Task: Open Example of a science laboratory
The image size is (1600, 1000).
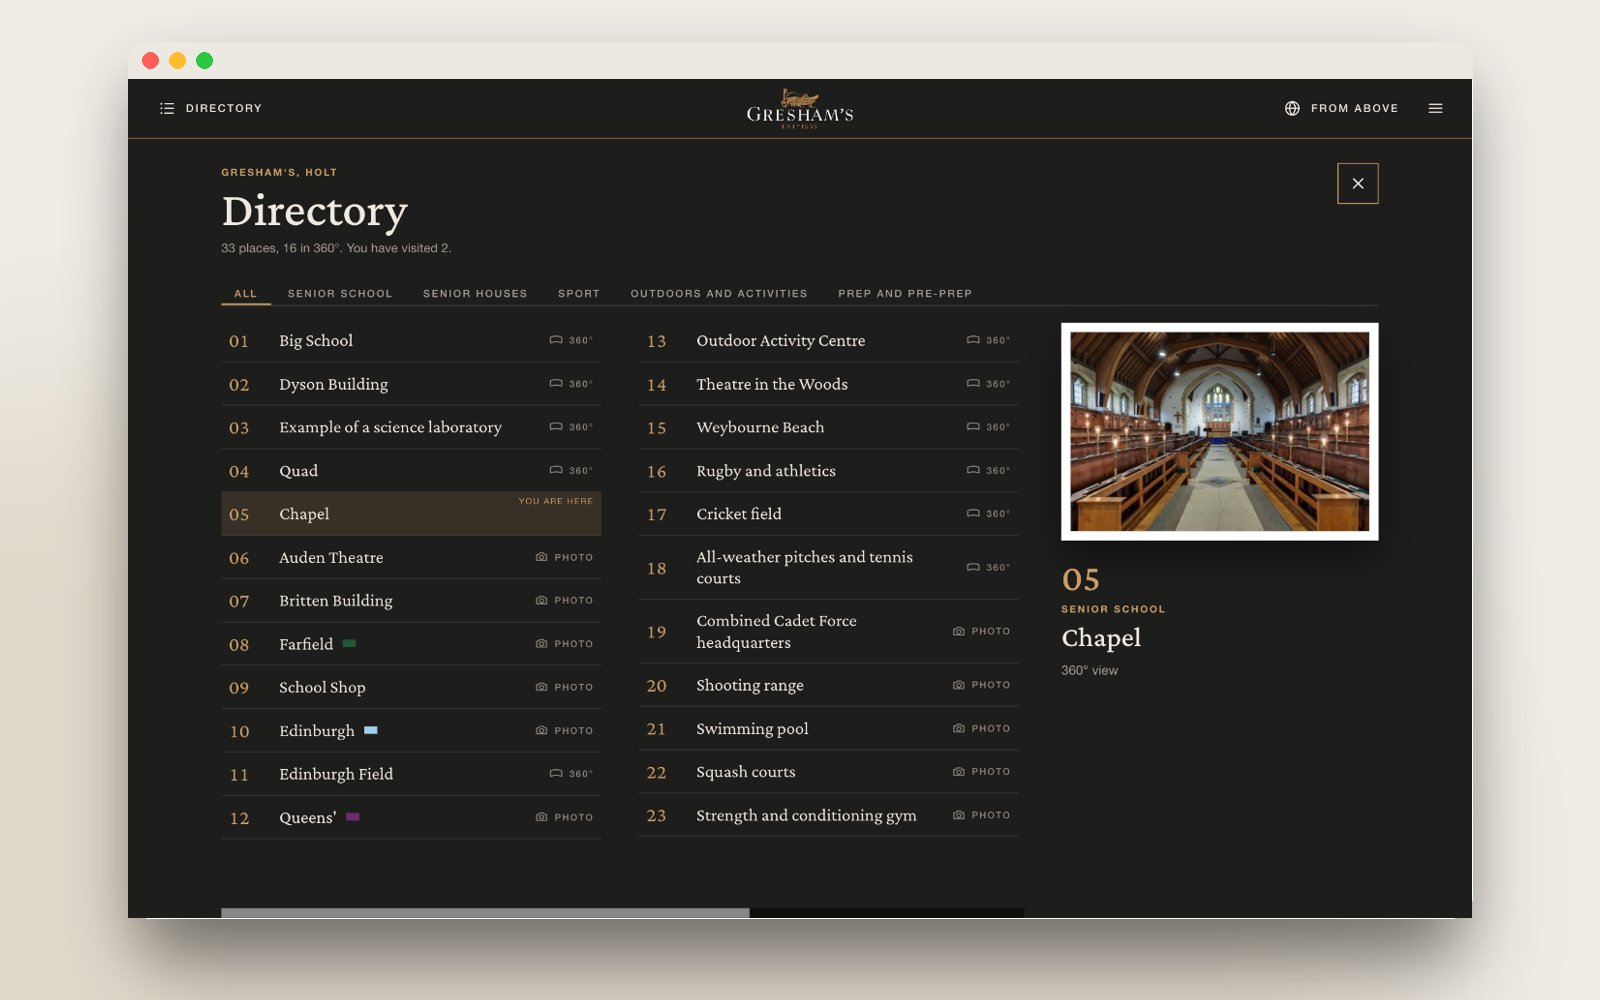Action: pyautogui.click(x=411, y=427)
